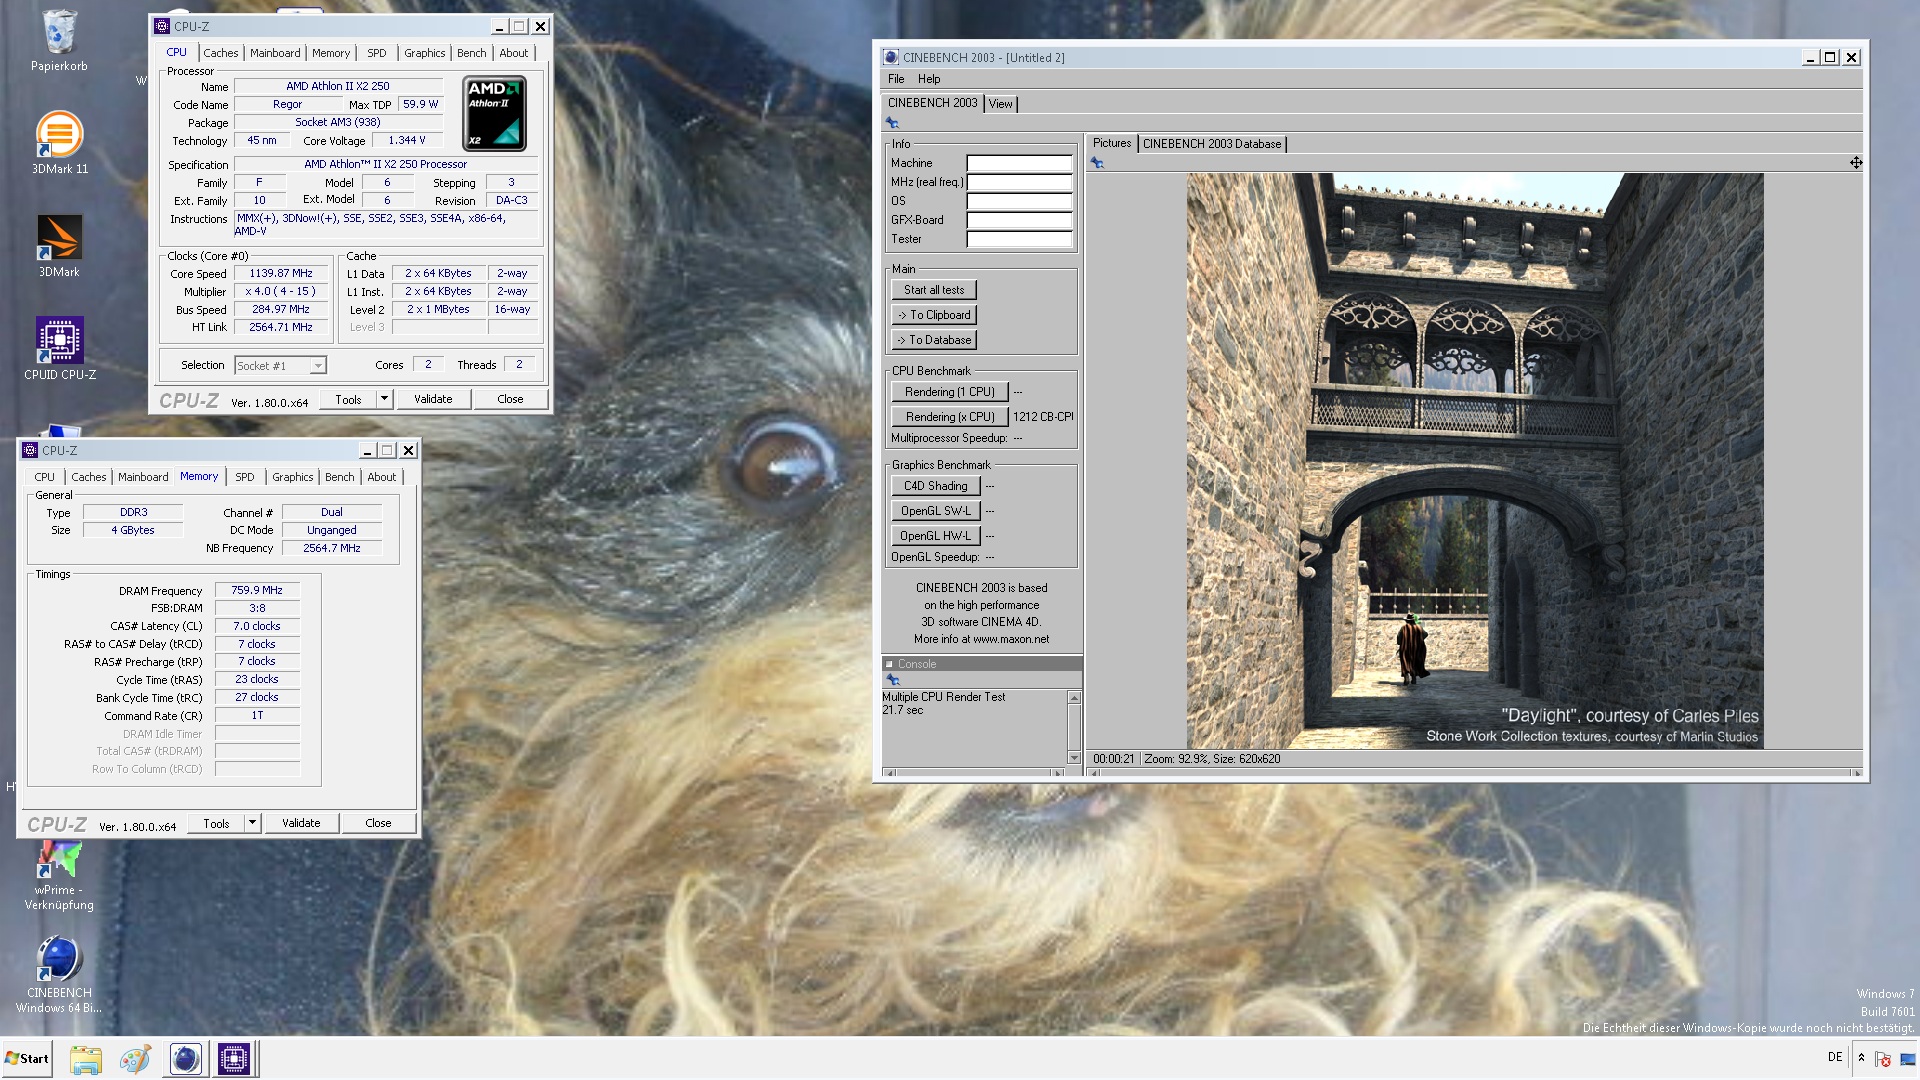The width and height of the screenshot is (1920, 1080).
Task: Run Rendering (x CPU) benchmark
Action: pos(950,417)
